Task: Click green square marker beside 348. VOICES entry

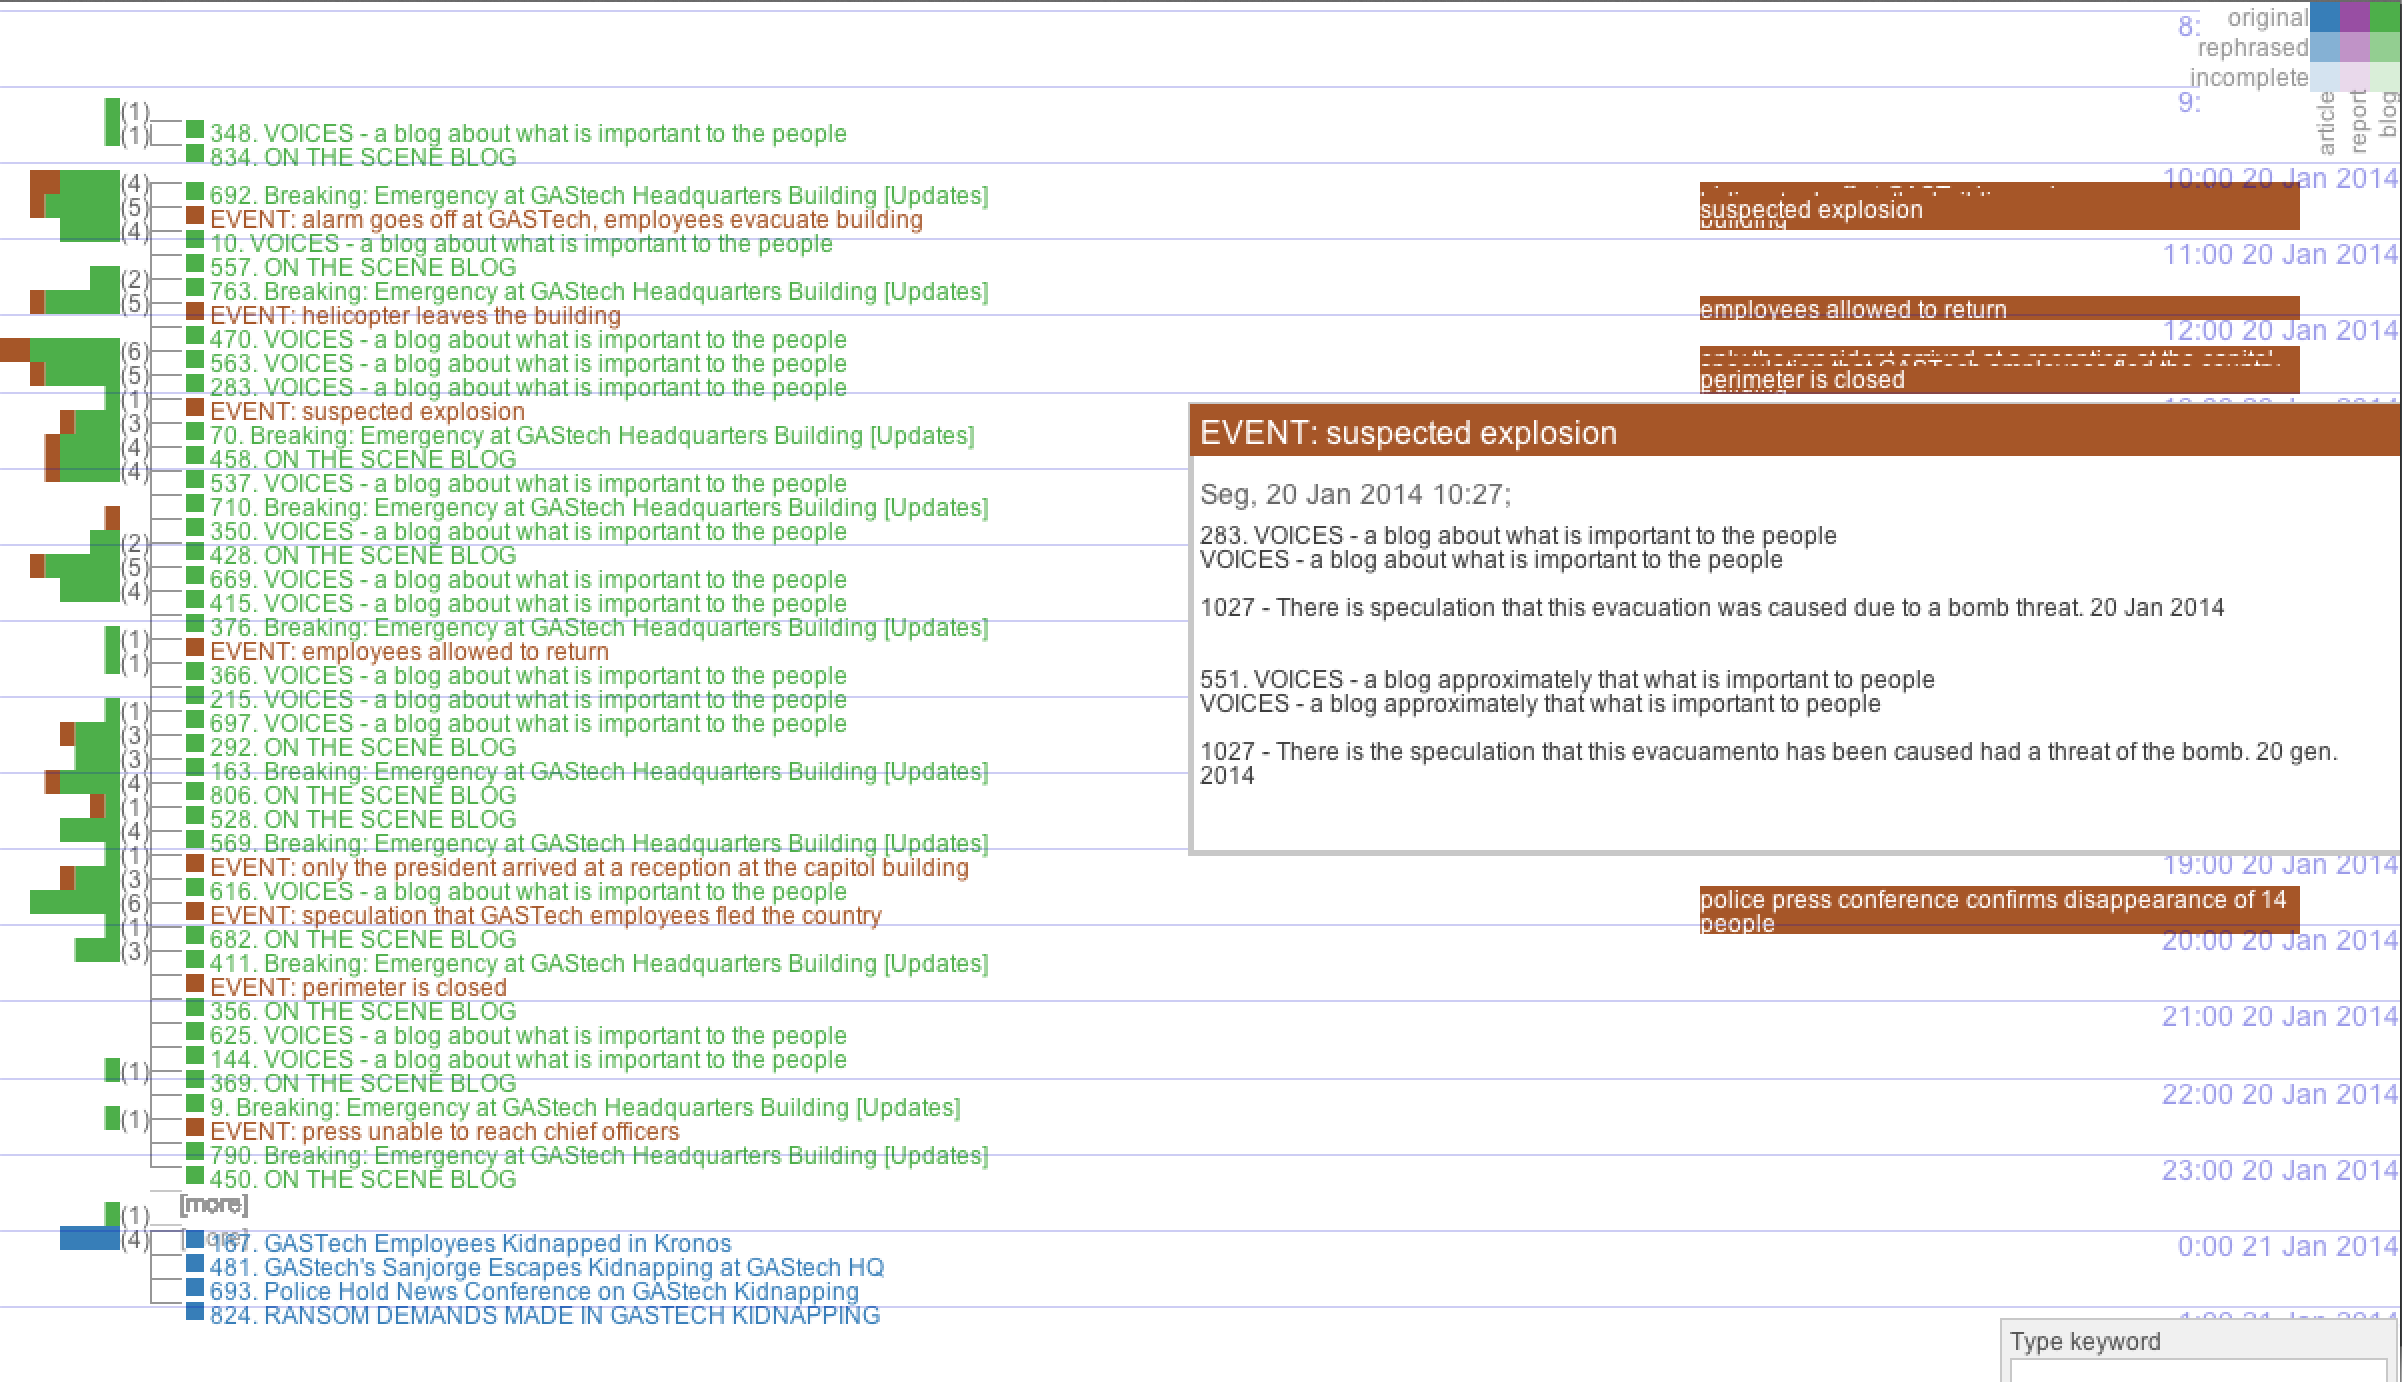Action: click(x=195, y=130)
